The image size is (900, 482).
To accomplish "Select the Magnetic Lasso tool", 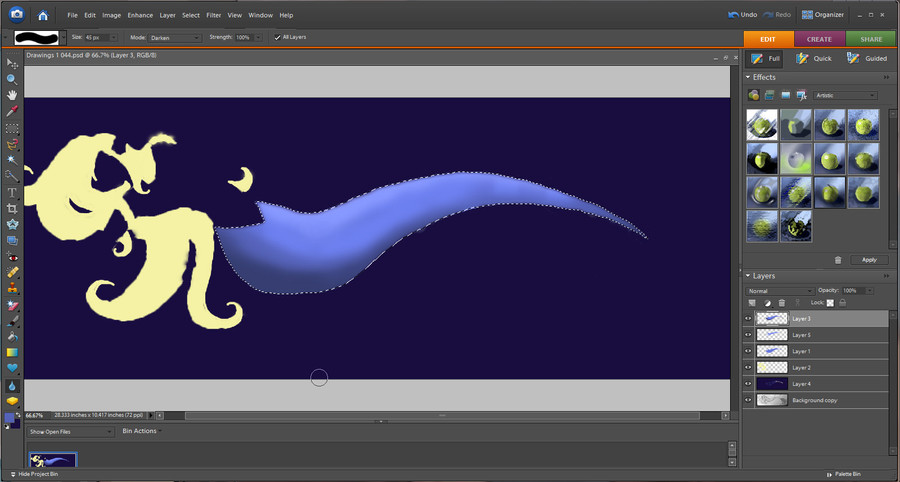I will [x=12, y=144].
